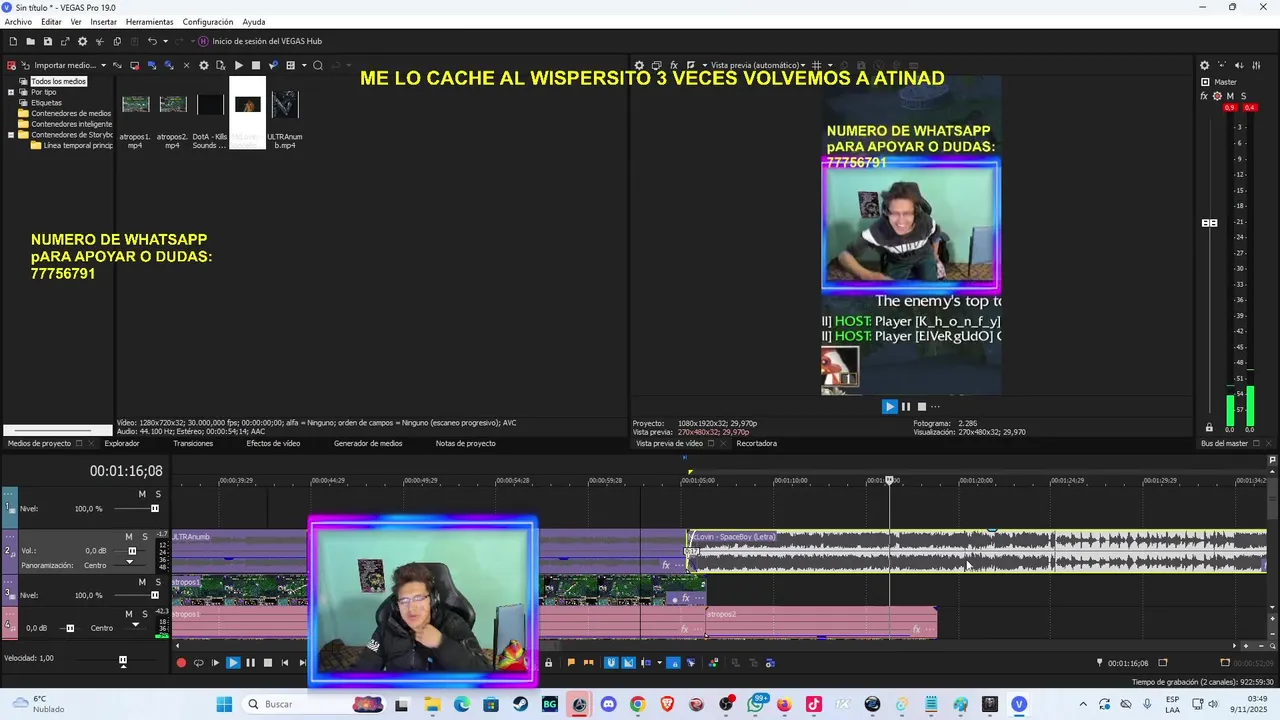Select Todos los medios tree item
The height and width of the screenshot is (720, 1280).
(58, 81)
